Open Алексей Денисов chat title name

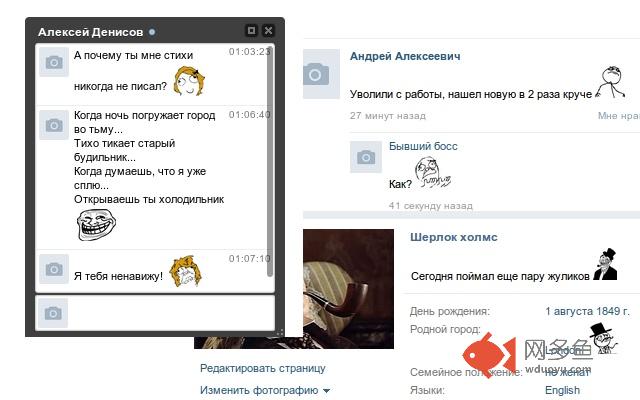91,32
